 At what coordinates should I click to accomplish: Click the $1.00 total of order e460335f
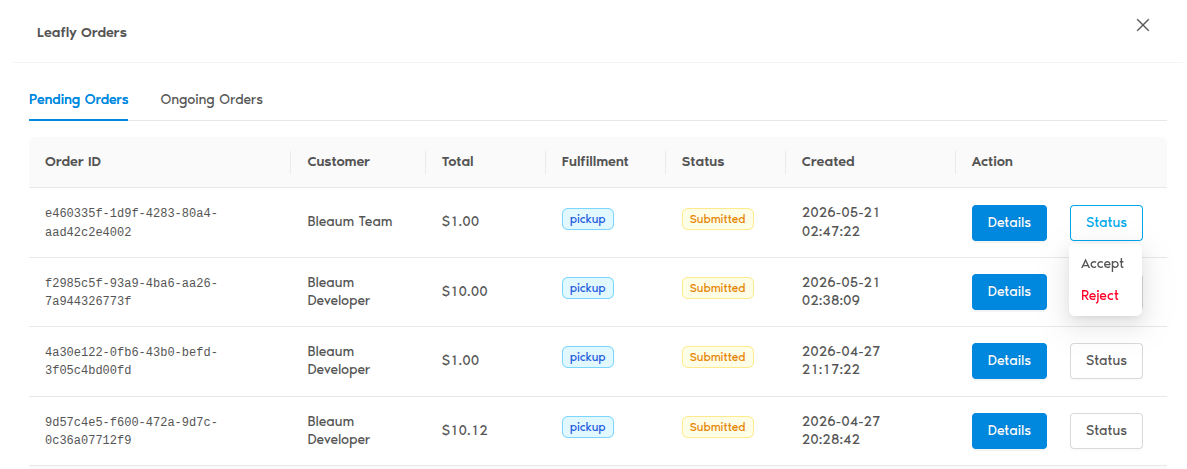pyautogui.click(x=460, y=222)
